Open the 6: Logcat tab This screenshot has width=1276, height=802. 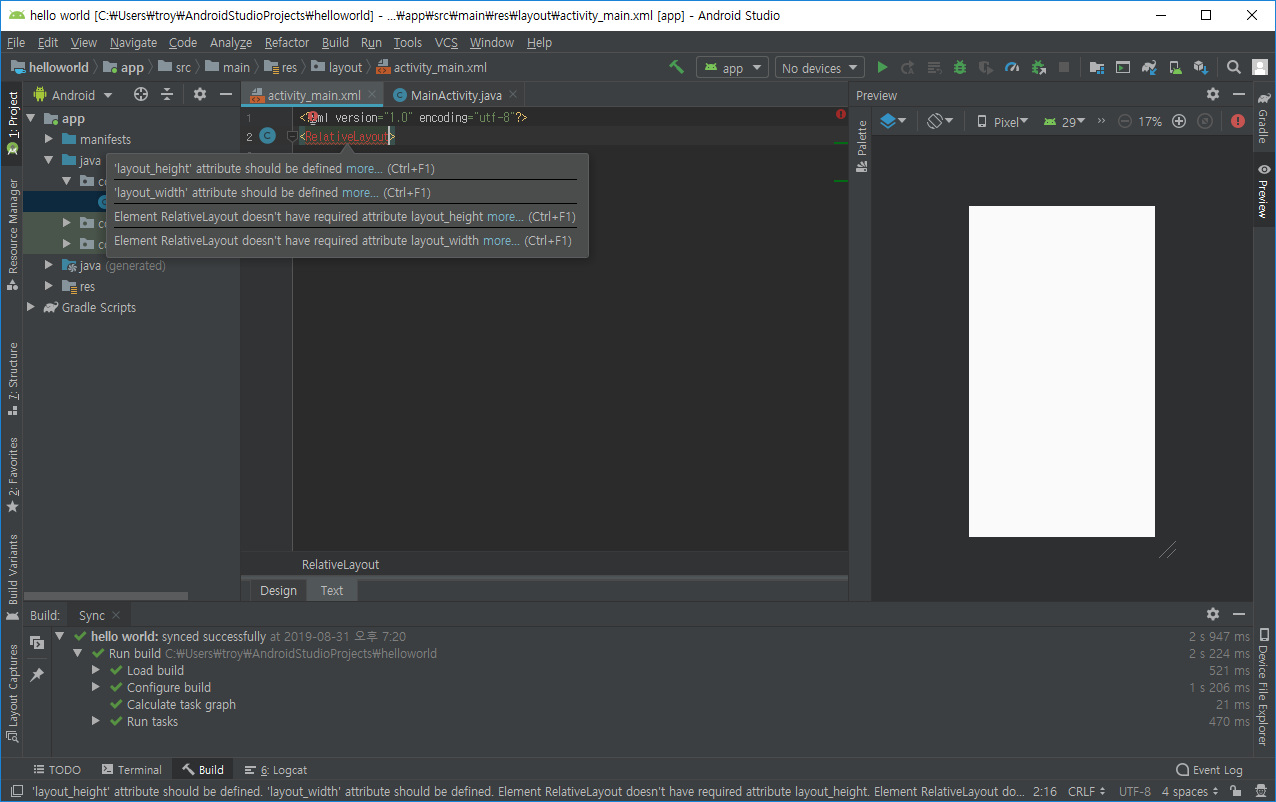276,769
